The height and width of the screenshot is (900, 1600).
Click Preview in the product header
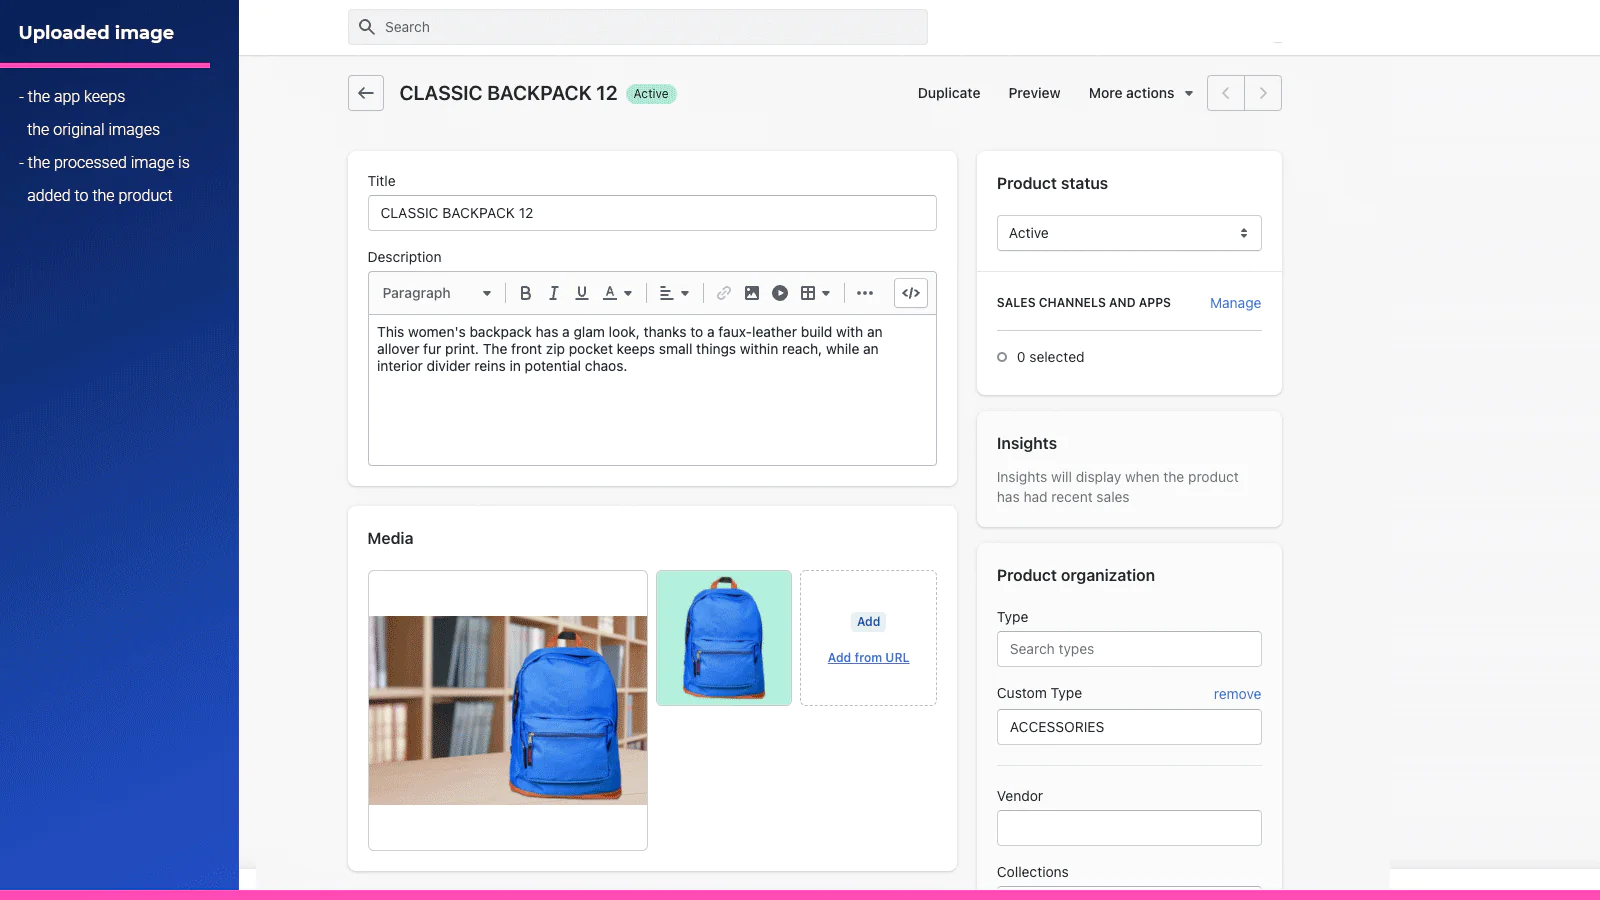[1034, 93]
